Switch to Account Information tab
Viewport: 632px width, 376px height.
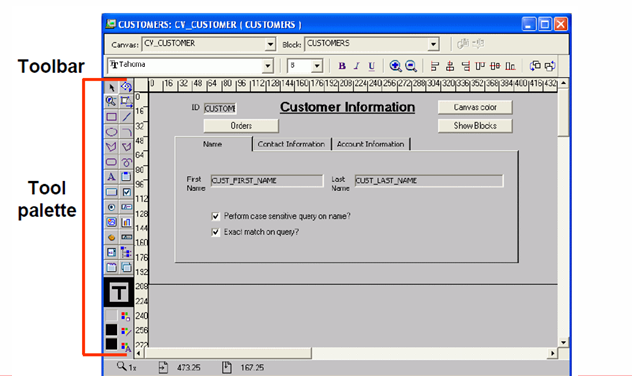coord(370,144)
